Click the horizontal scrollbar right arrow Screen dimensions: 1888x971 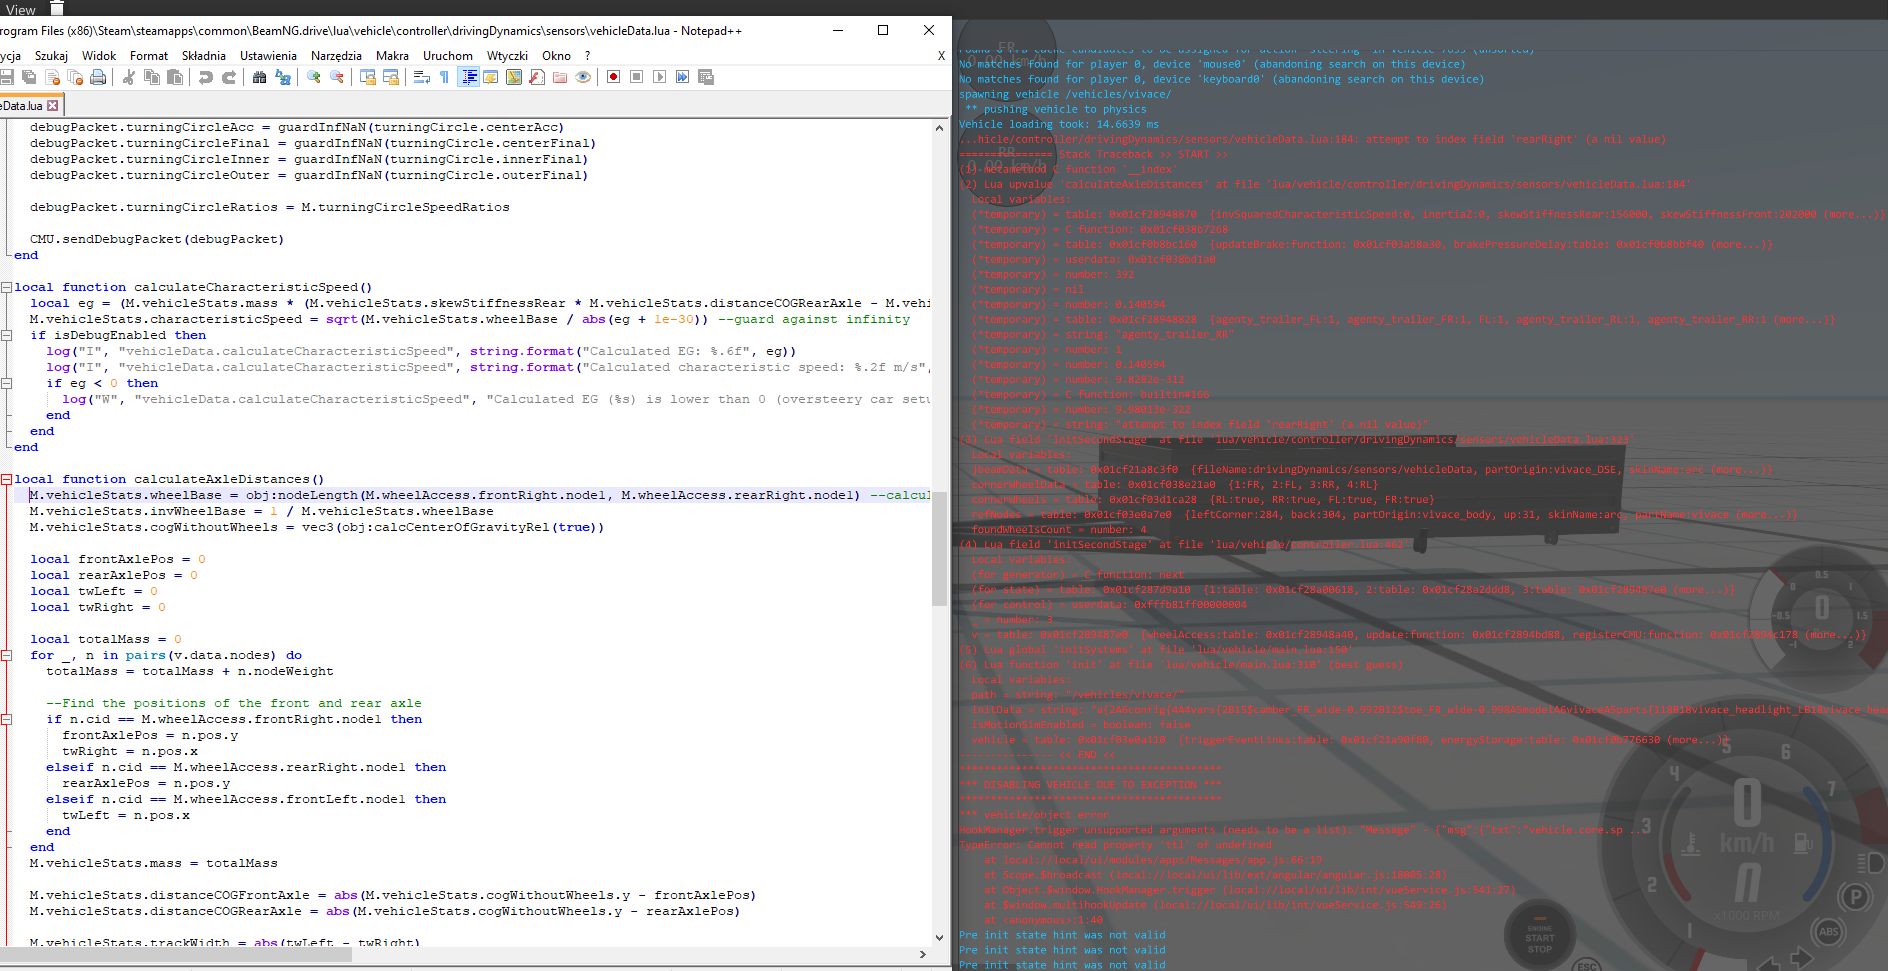(x=922, y=954)
